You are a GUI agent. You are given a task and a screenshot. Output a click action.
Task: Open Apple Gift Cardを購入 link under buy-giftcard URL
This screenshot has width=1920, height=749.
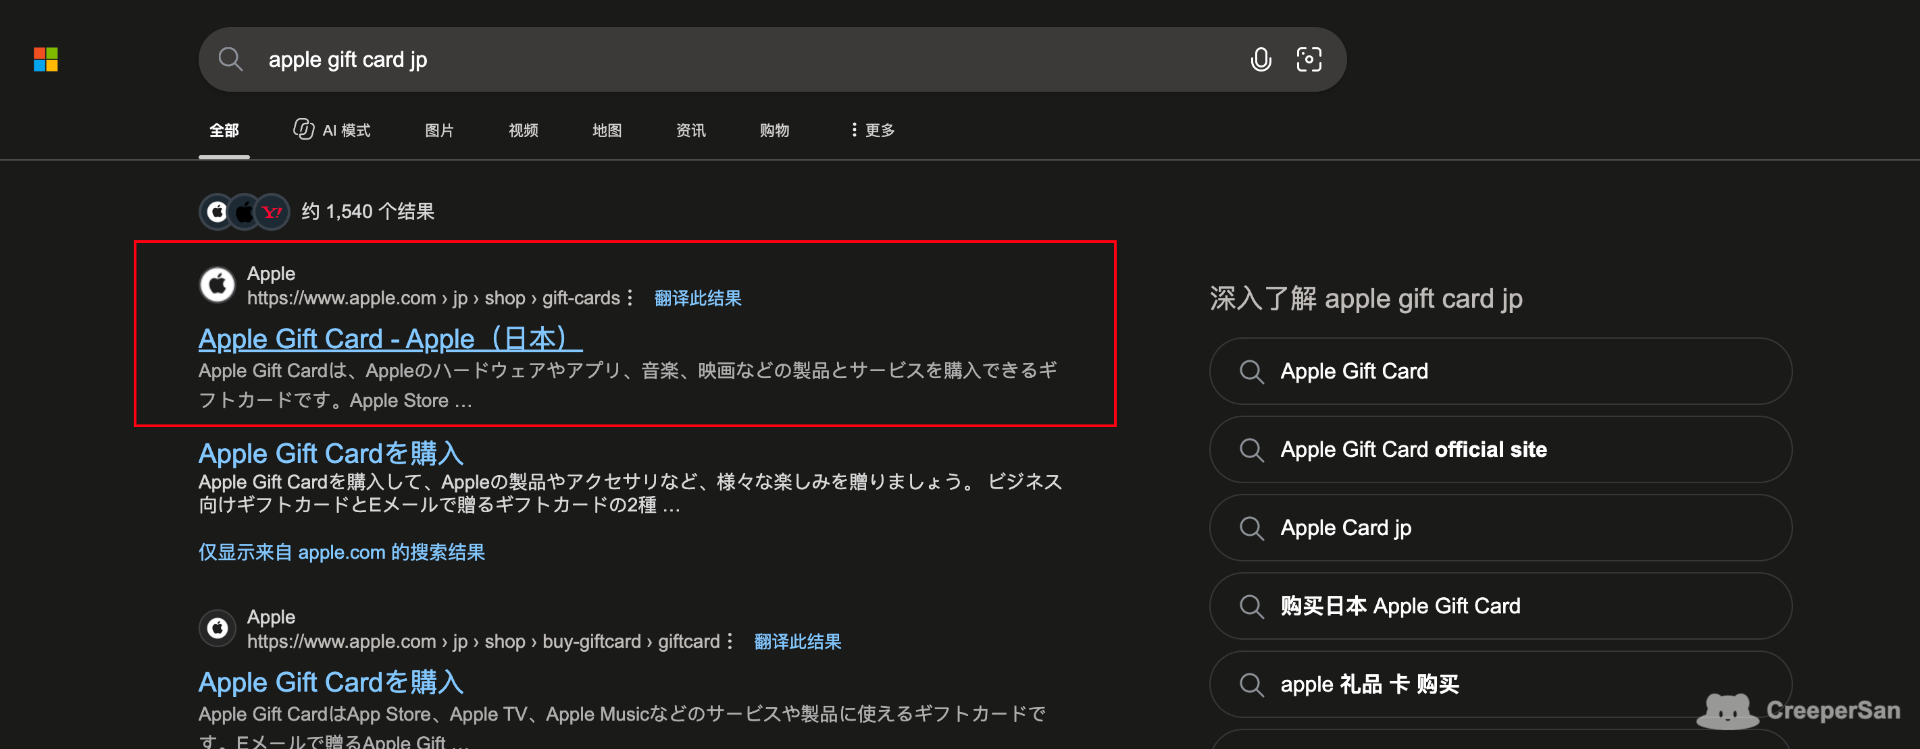tap(331, 682)
